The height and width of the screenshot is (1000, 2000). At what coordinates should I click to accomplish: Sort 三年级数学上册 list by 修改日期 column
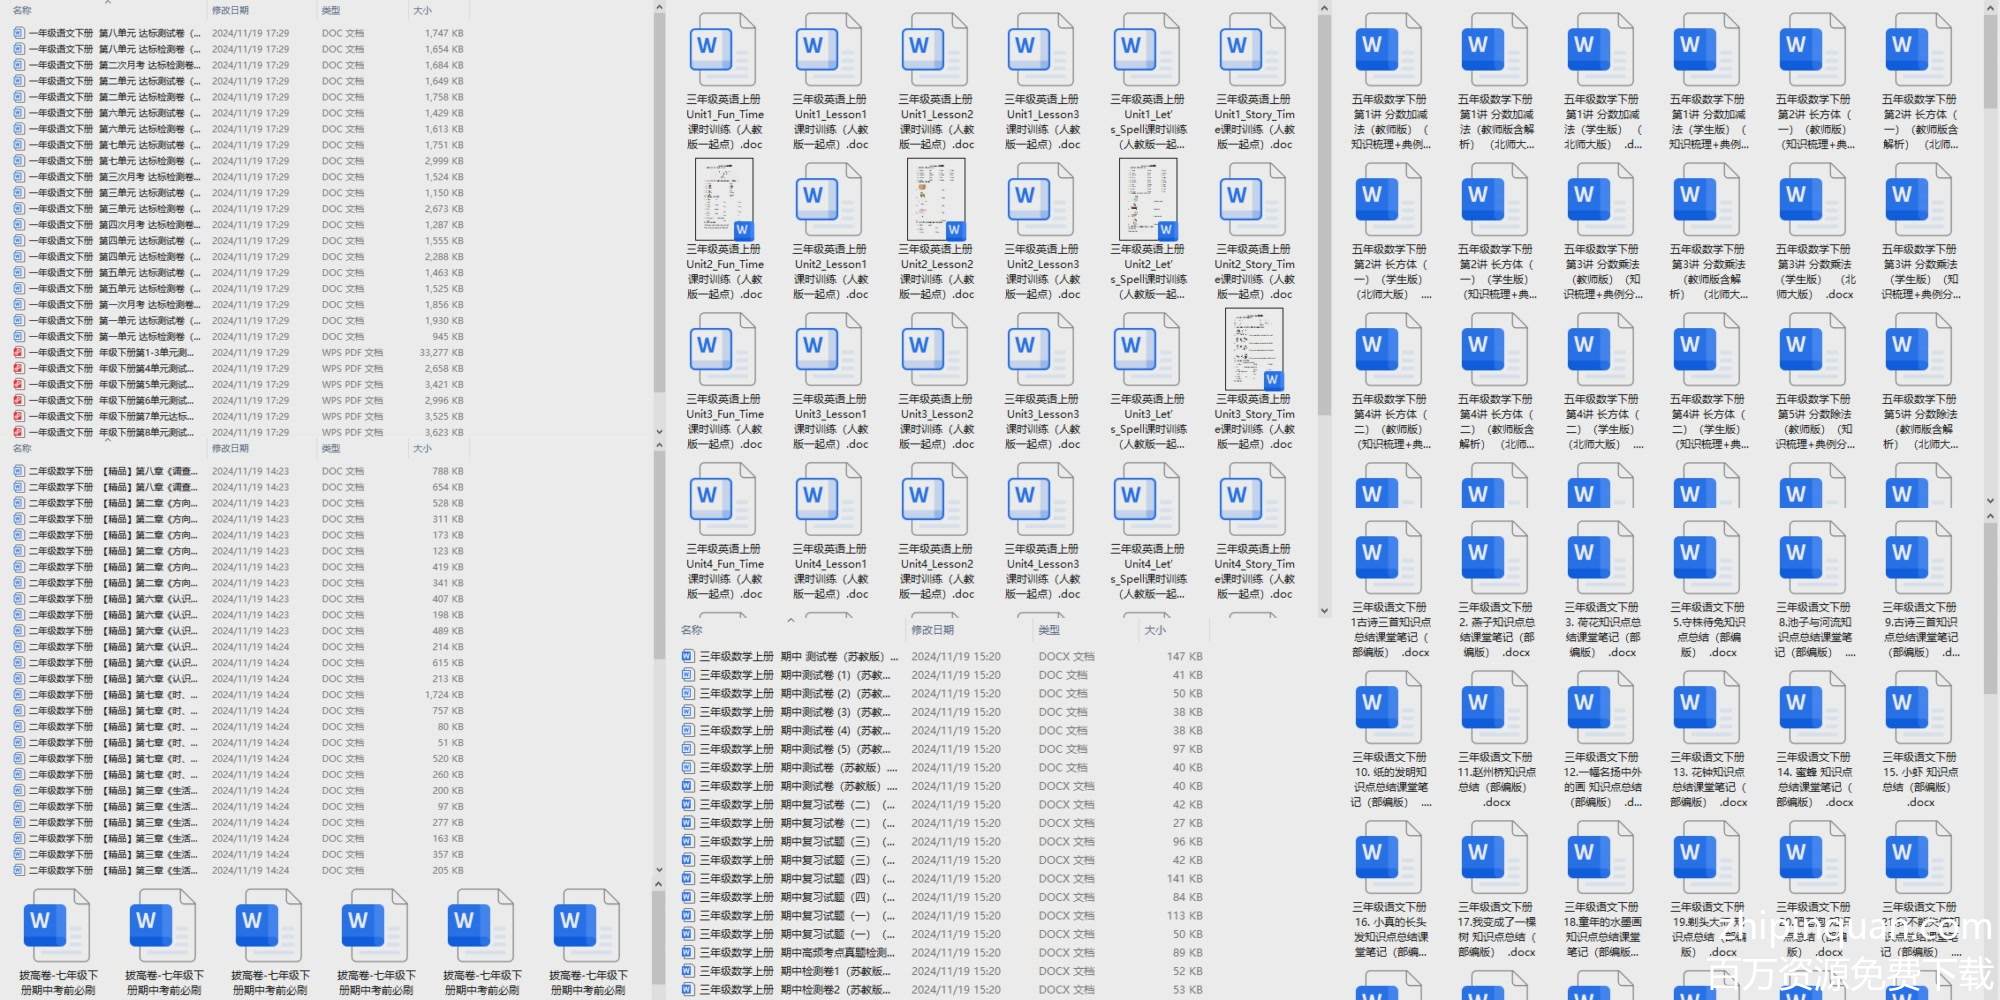[x=933, y=630]
